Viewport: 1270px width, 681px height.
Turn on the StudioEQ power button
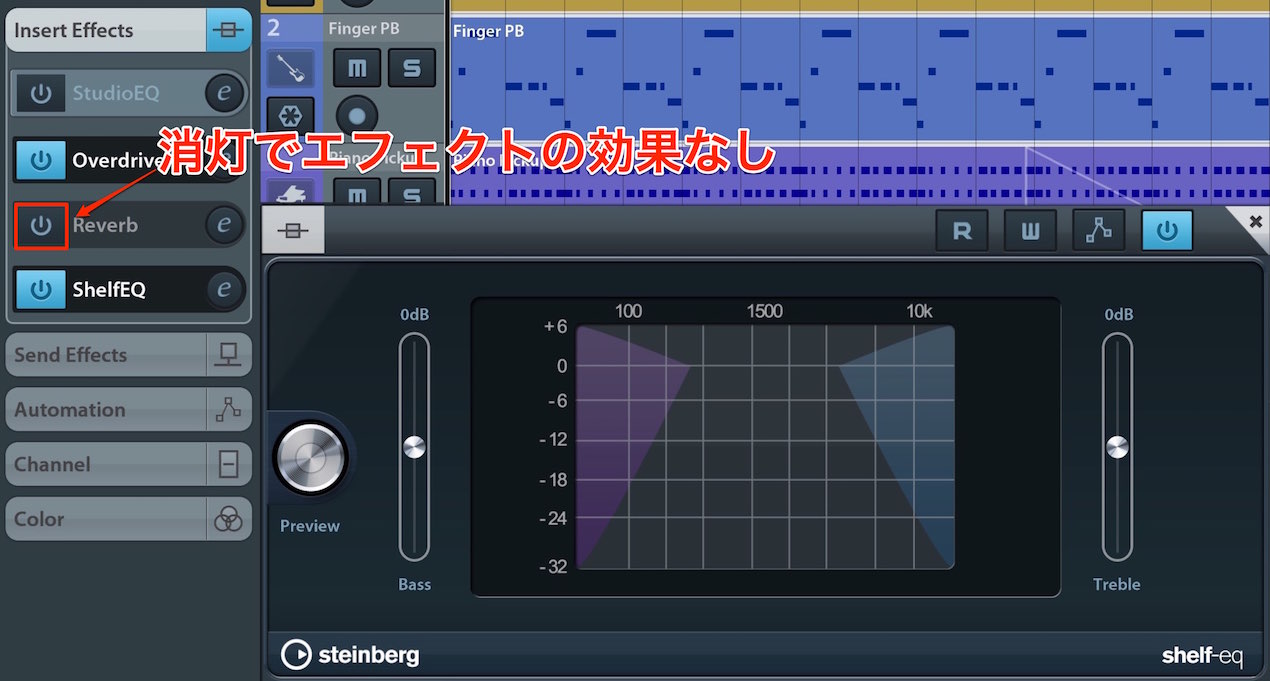[x=41, y=94]
